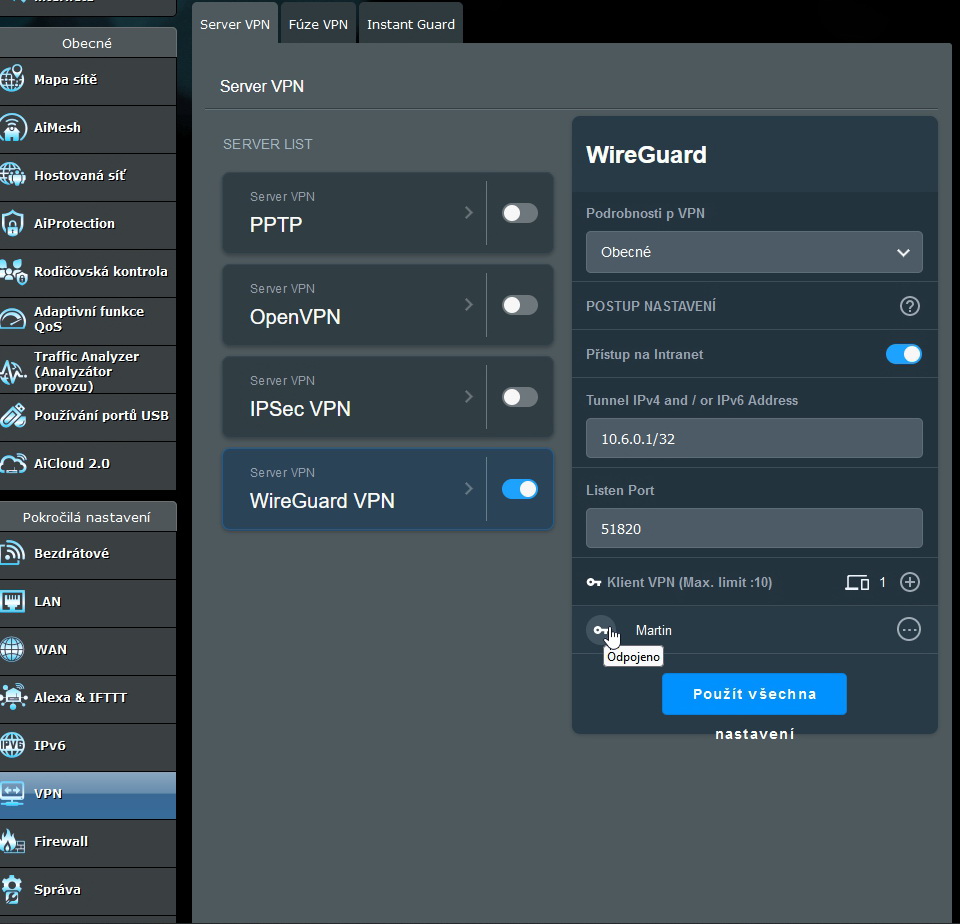Open LAN settings icon
Screen dimensions: 960x924
click(x=12, y=601)
